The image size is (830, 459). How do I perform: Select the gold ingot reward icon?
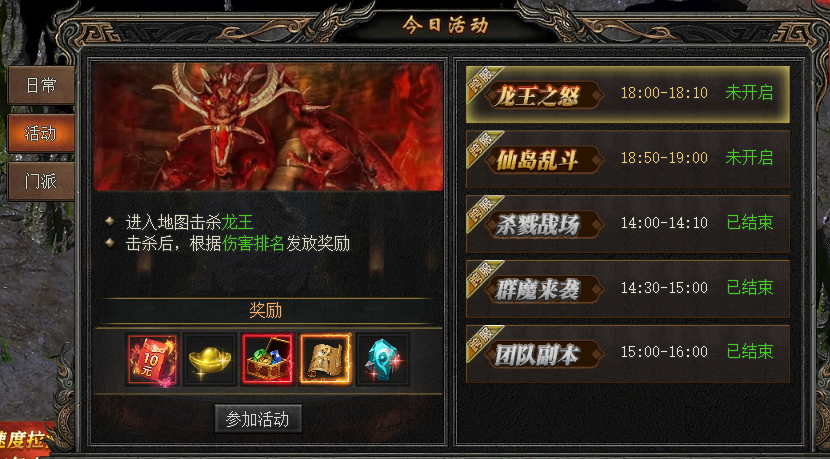pyautogui.click(x=210, y=359)
